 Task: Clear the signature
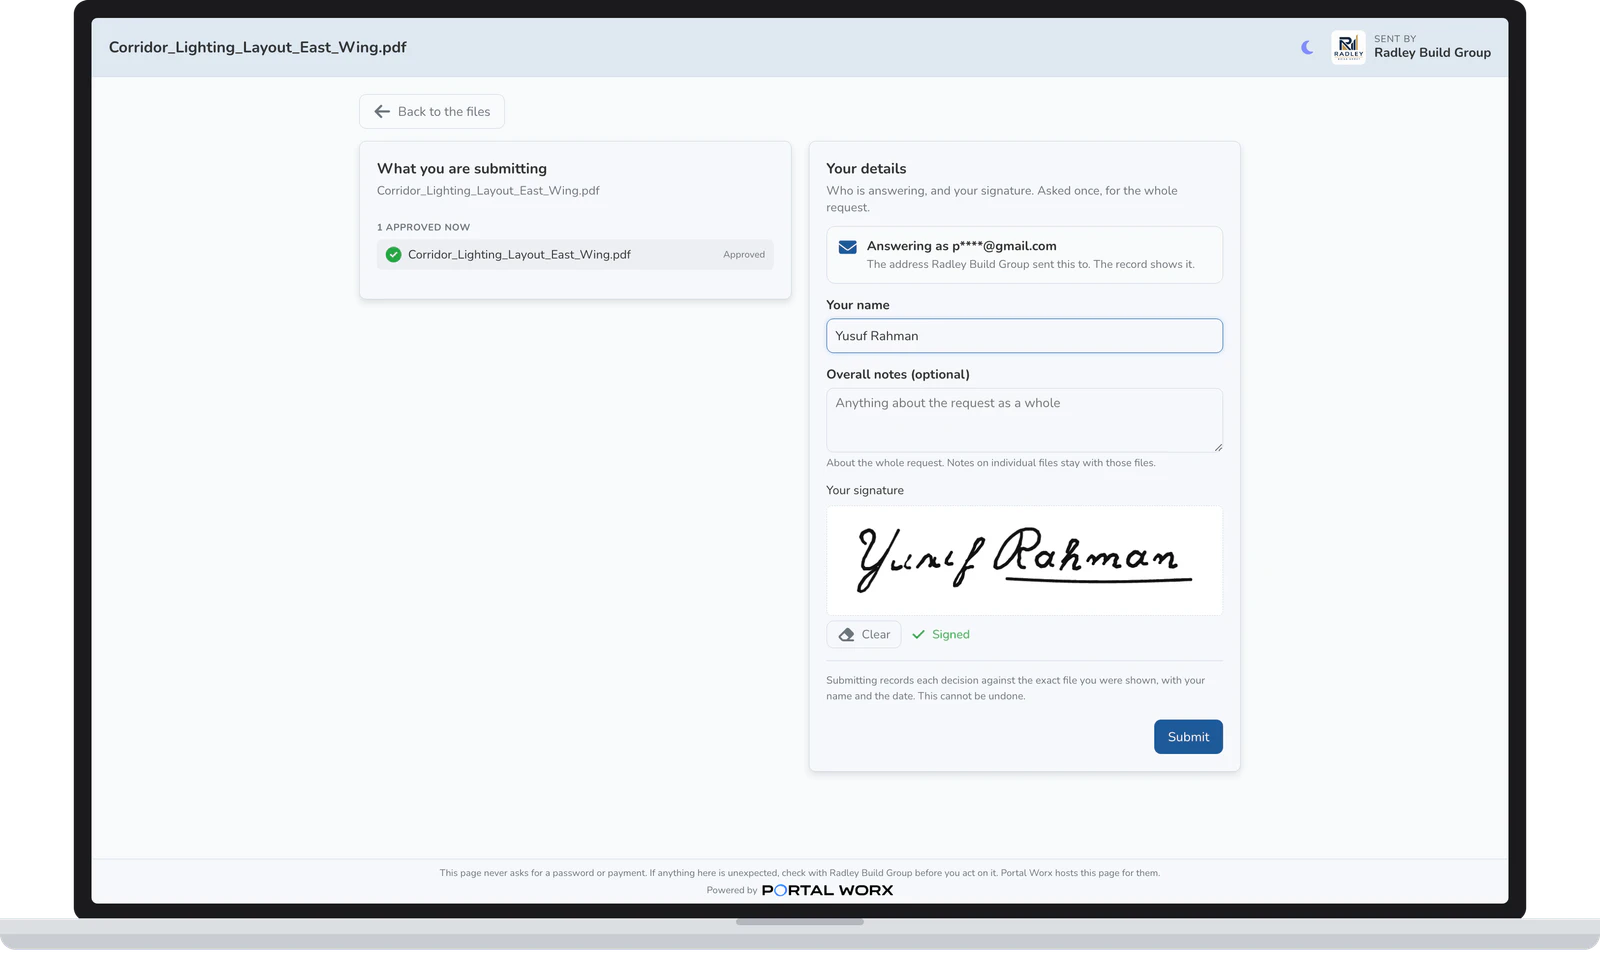click(x=864, y=635)
